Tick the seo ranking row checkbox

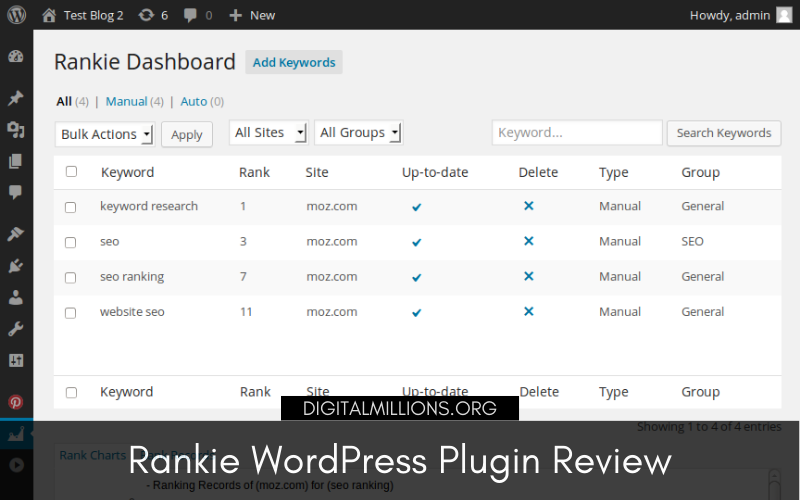point(70,278)
